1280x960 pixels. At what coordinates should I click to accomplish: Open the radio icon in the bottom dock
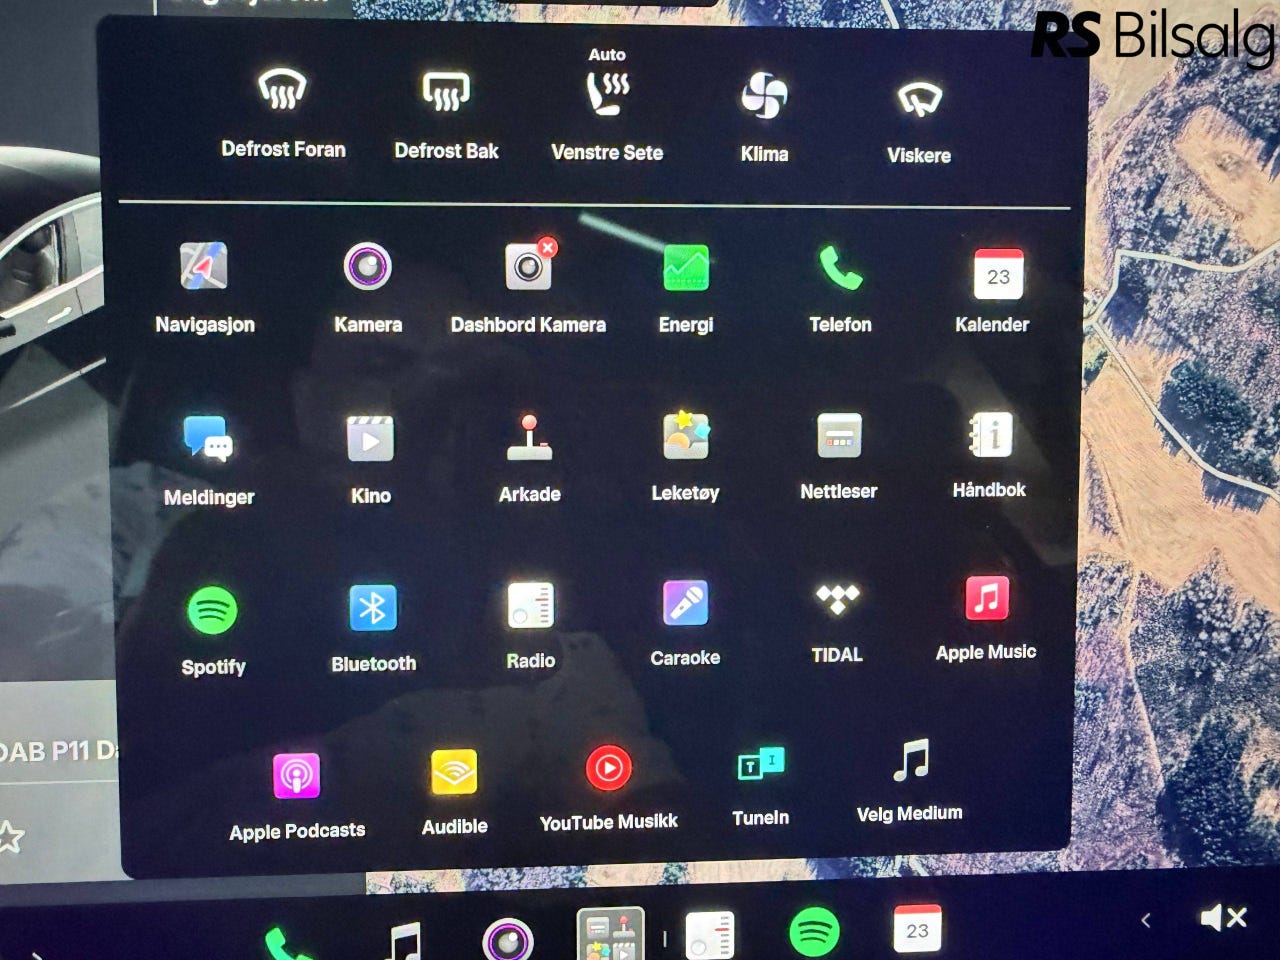710,936
